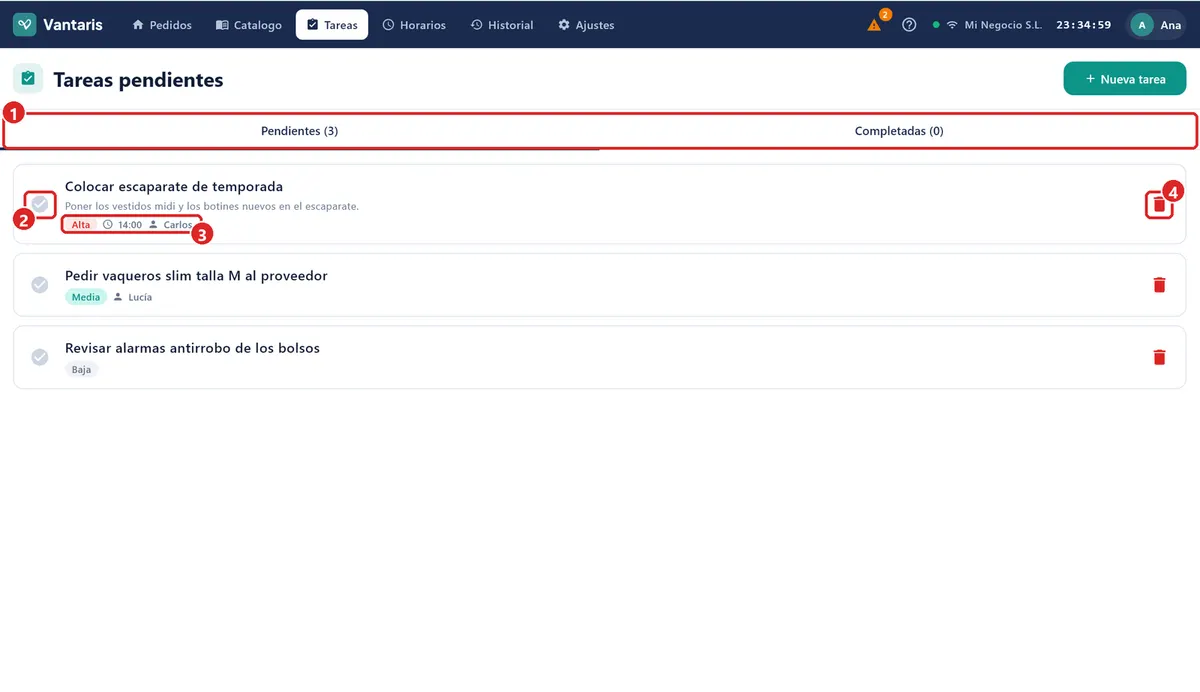Open the Horarios page

(414, 25)
